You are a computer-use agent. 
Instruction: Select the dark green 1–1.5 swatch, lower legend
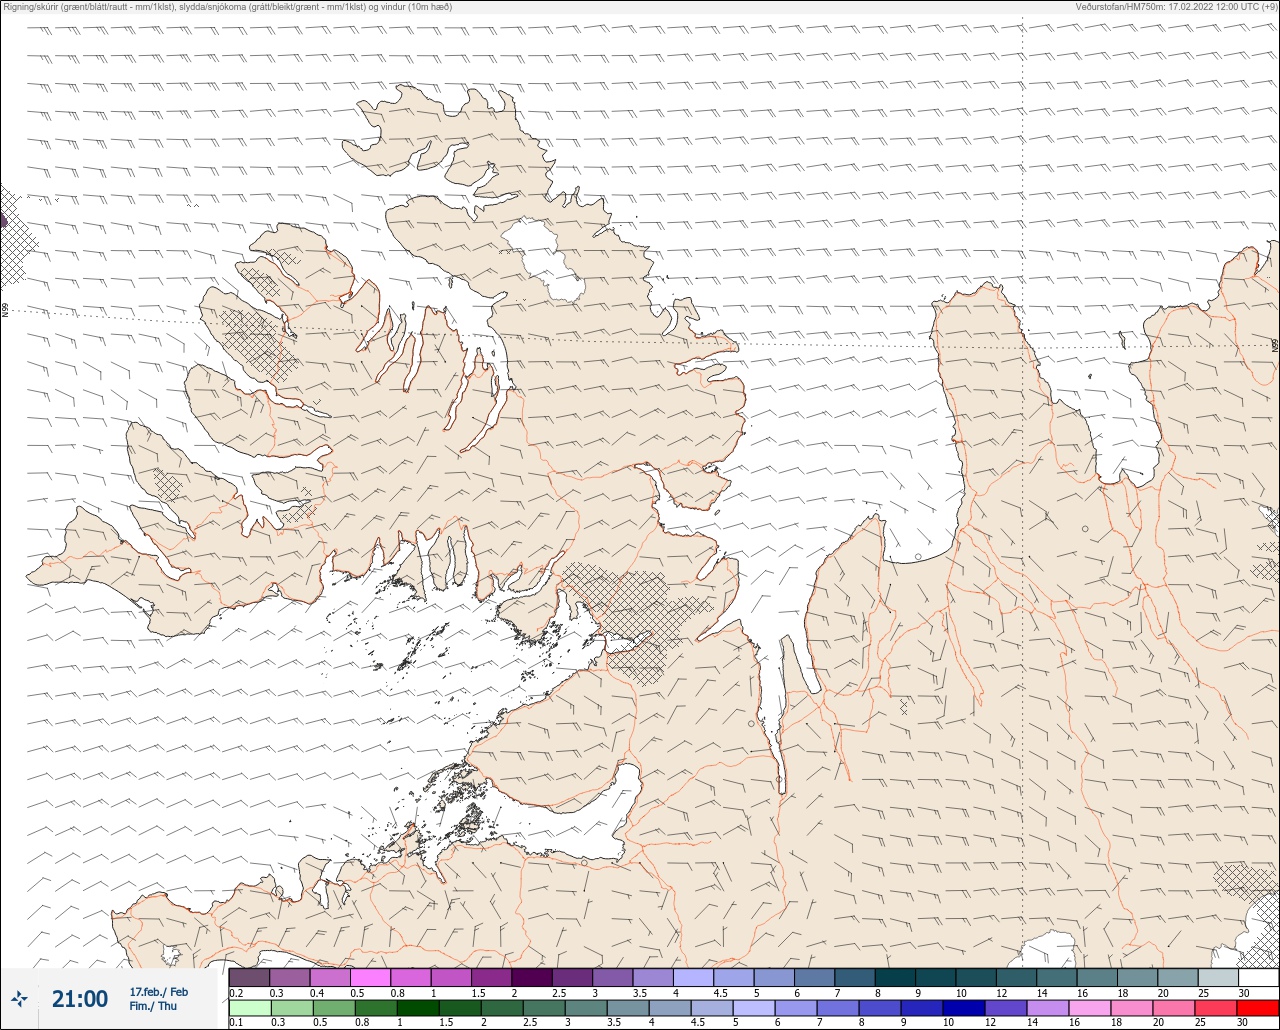click(x=418, y=1007)
